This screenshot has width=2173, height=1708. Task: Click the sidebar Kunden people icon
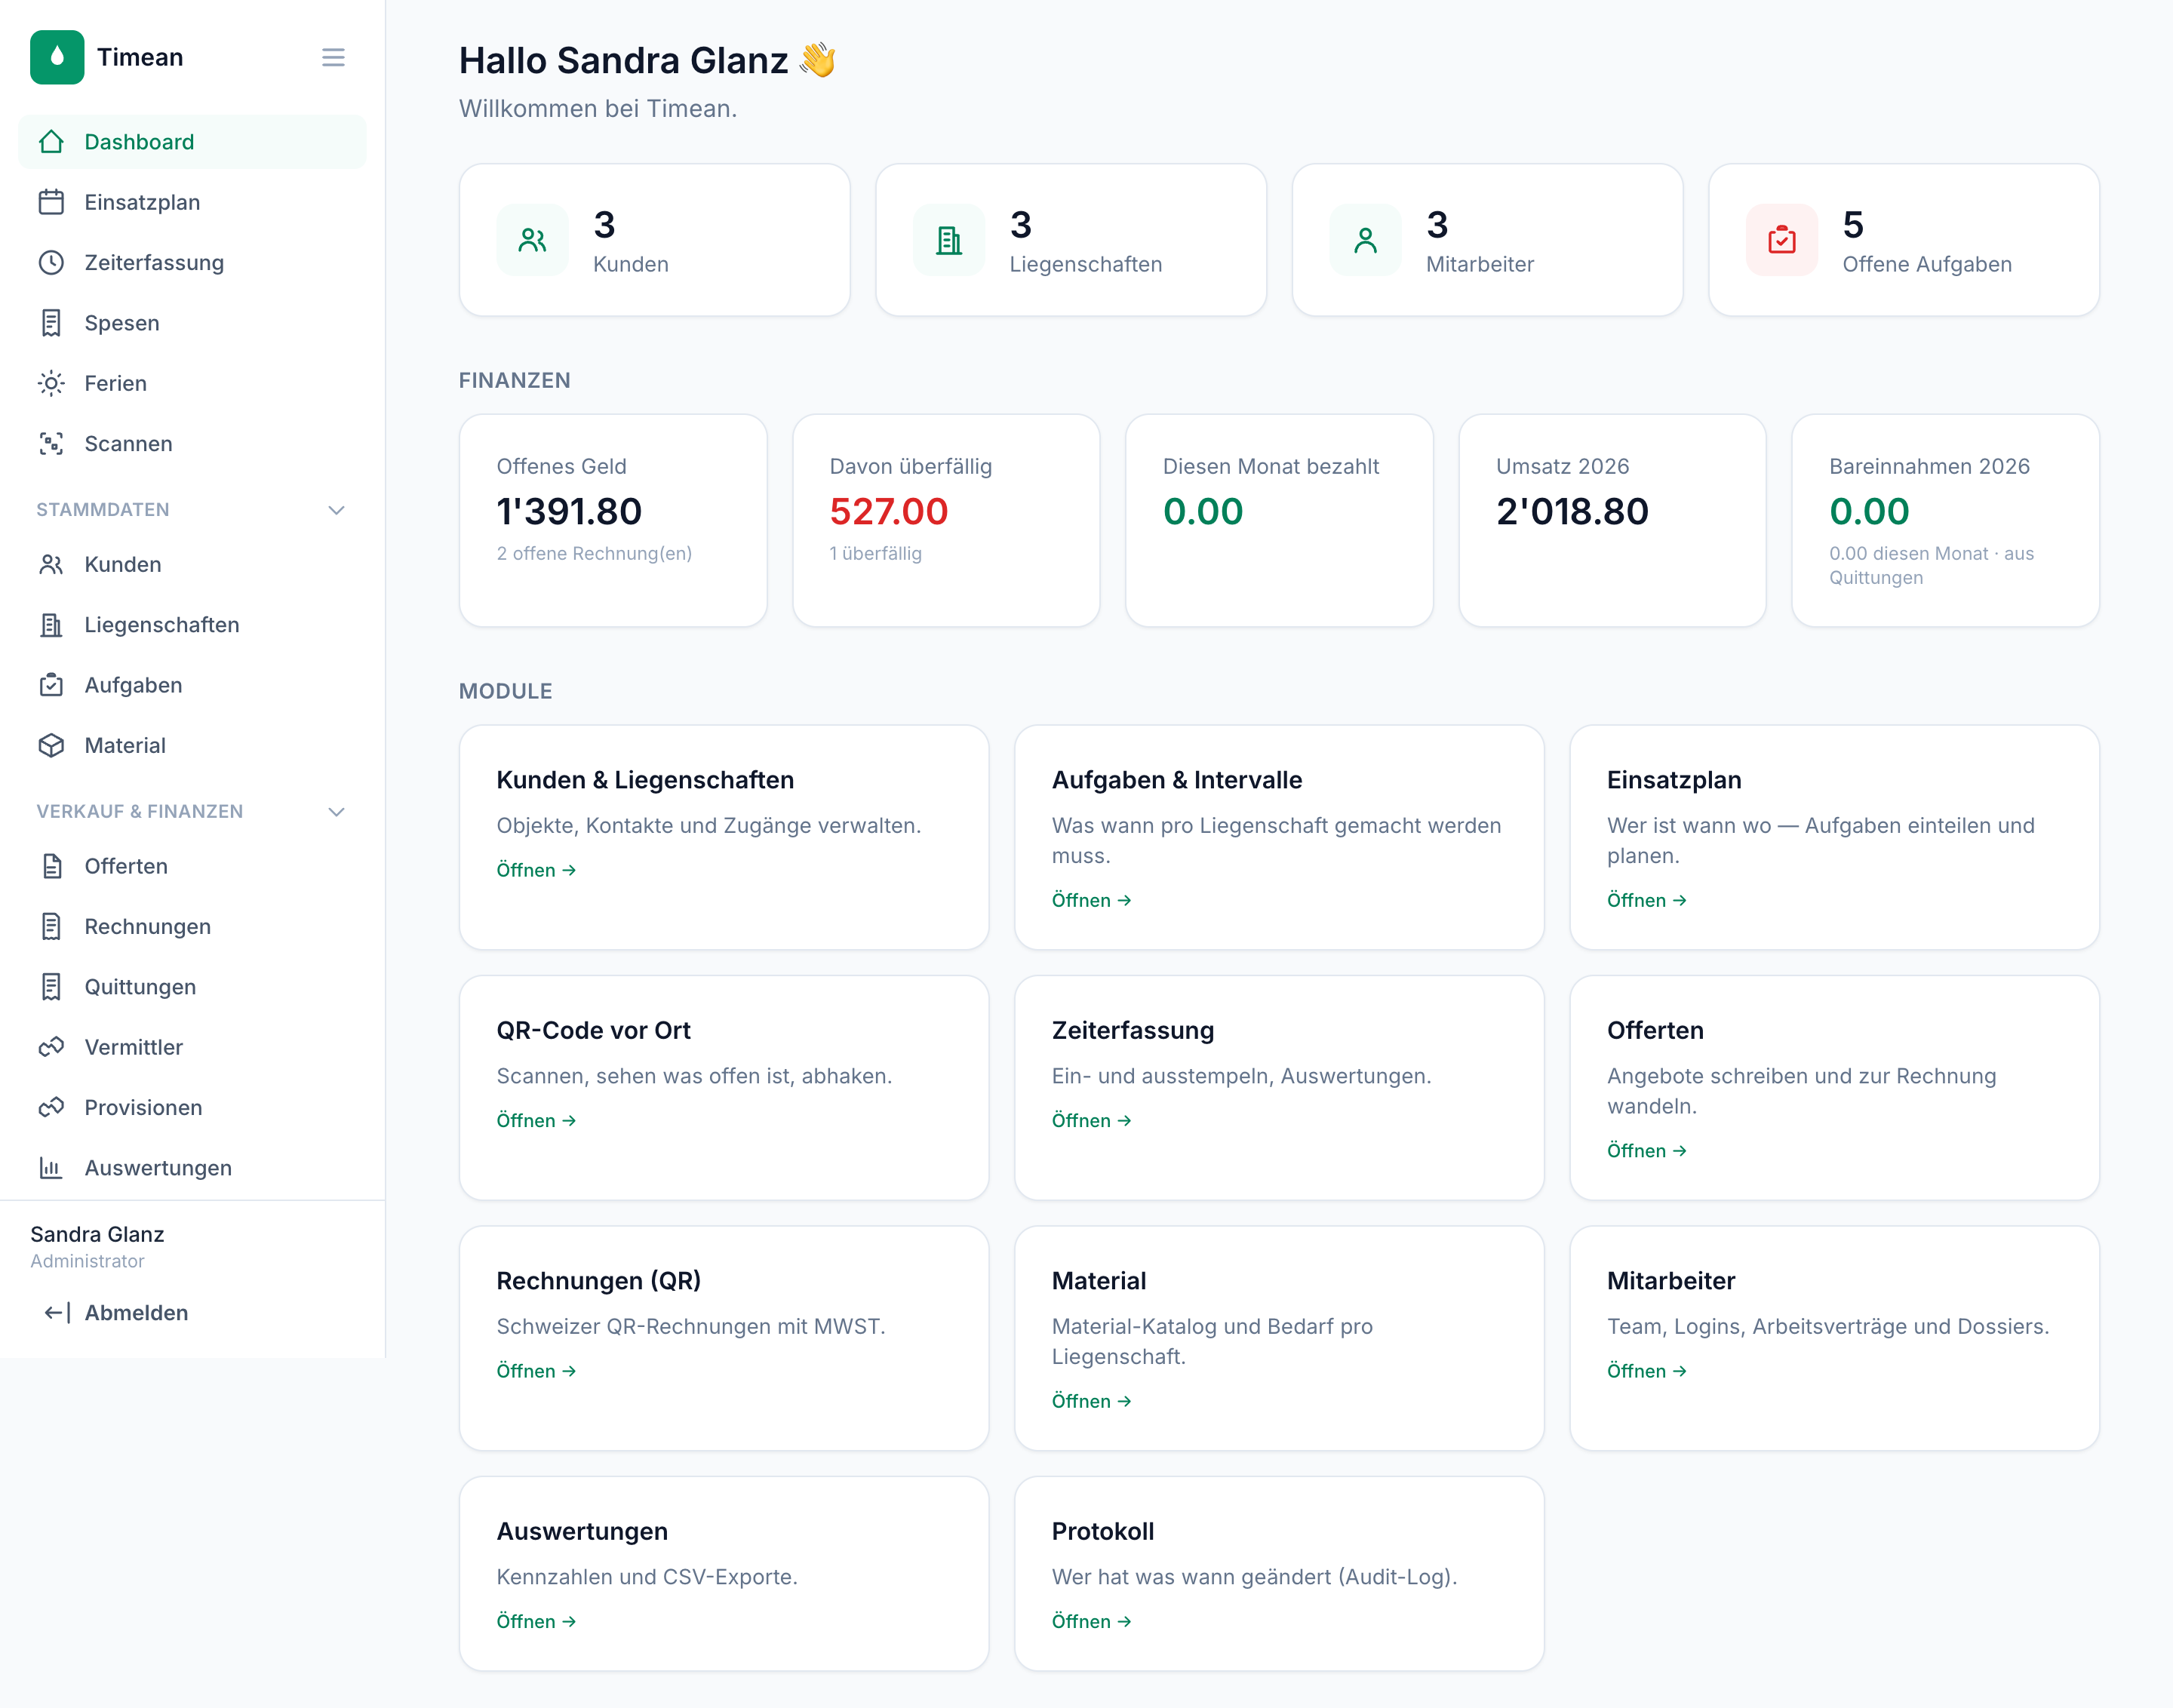(51, 564)
